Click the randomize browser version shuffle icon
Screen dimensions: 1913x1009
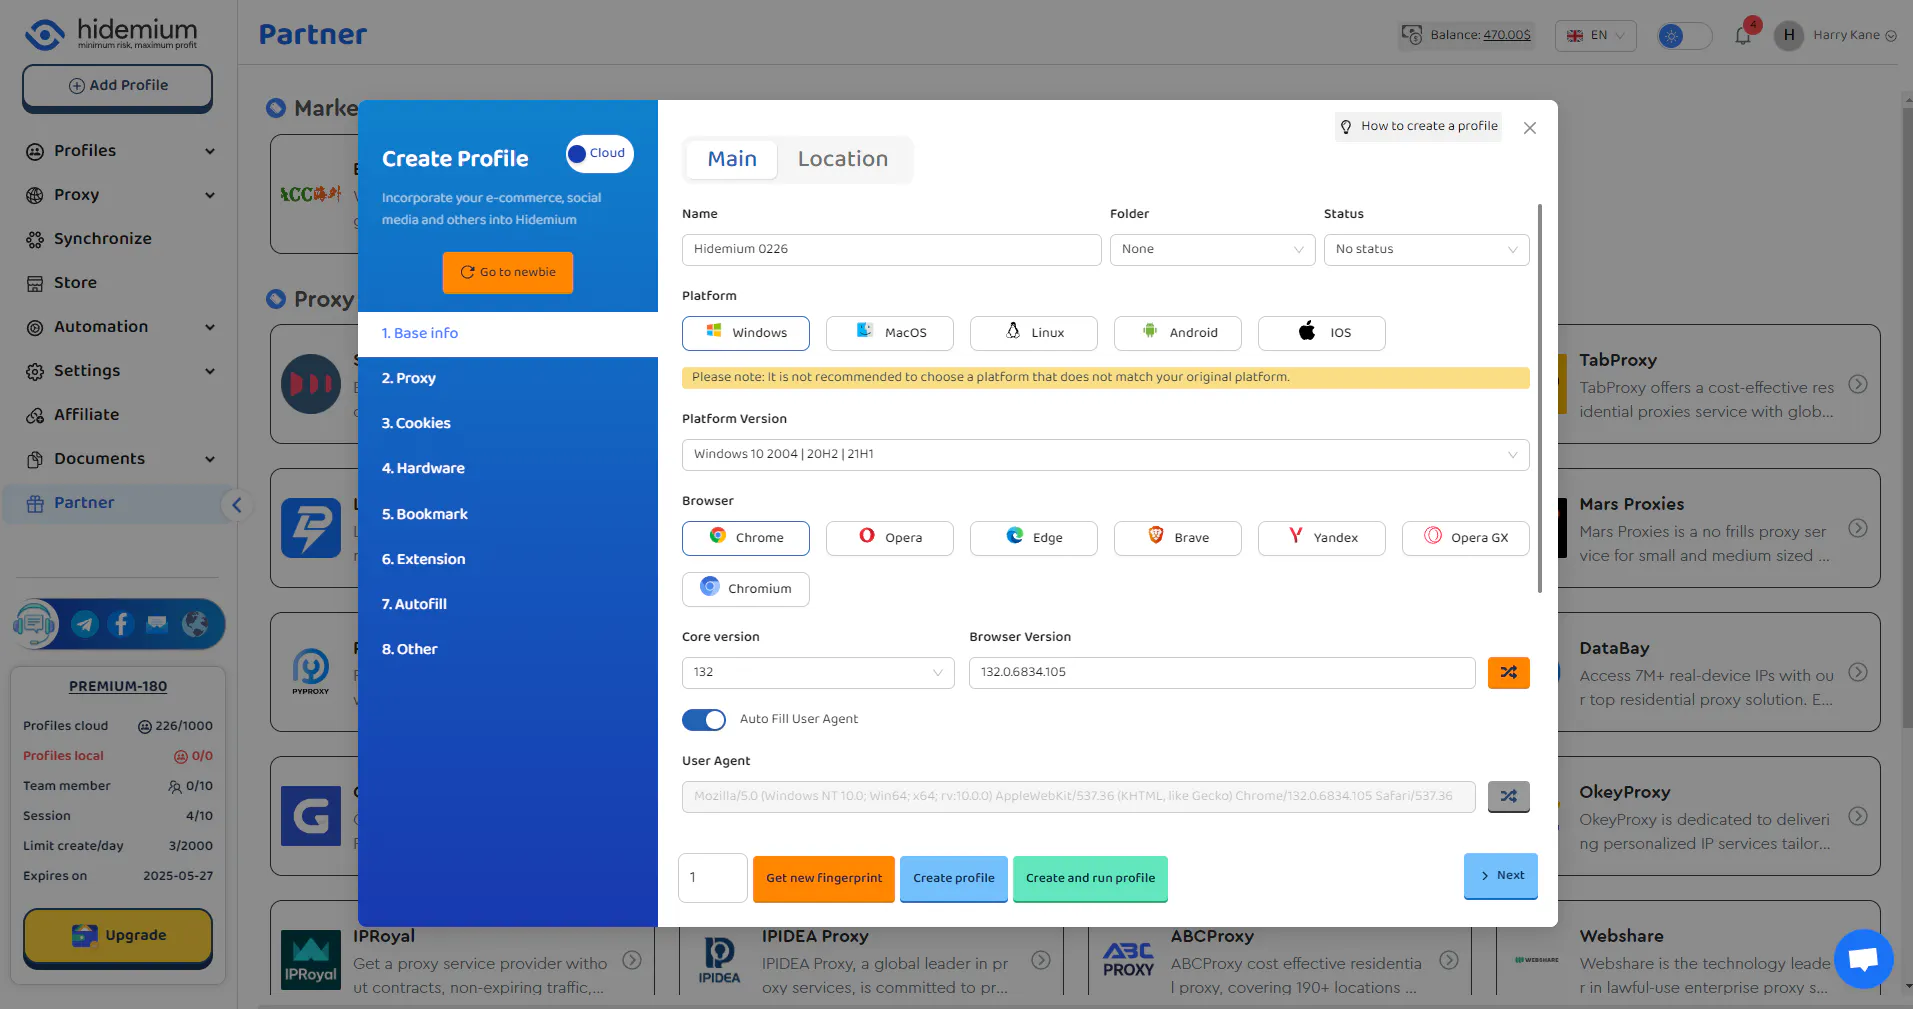pyautogui.click(x=1508, y=673)
